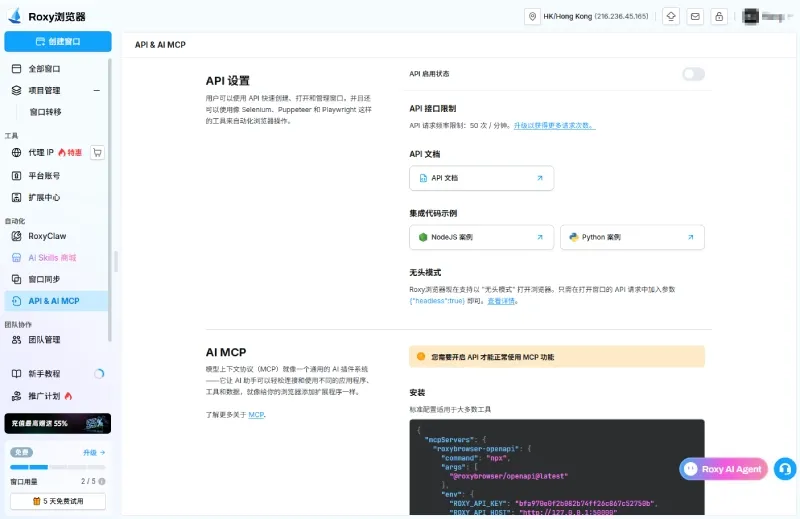Screen dimensions: 800x519
Task: Click the window usage info icon
Action: pyautogui.click(x=102, y=481)
